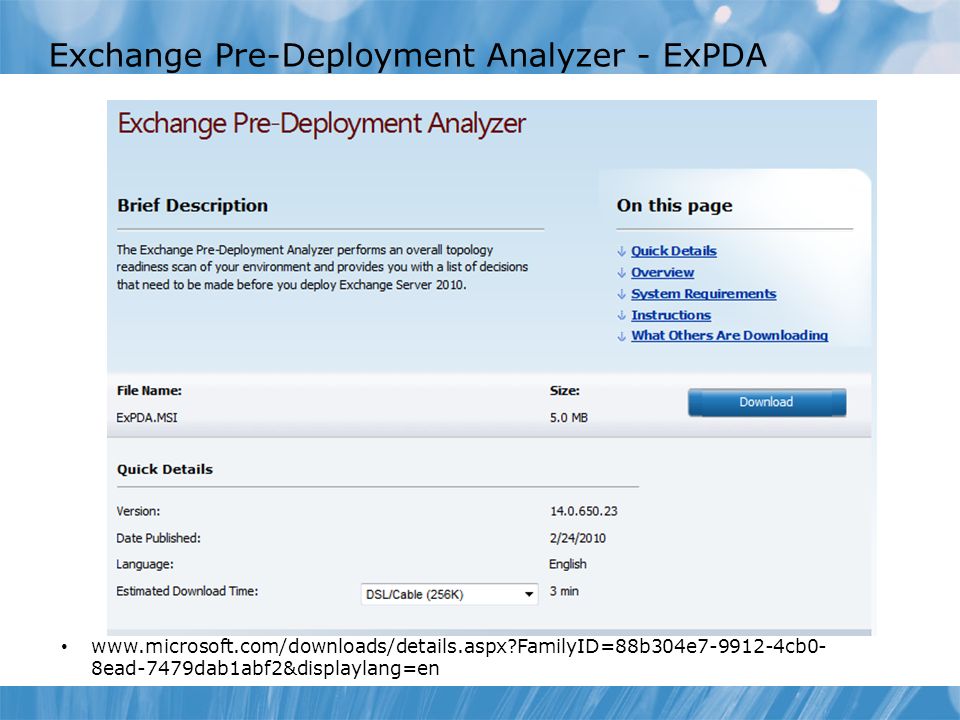Click the brief description paragraph text

tap(322, 268)
